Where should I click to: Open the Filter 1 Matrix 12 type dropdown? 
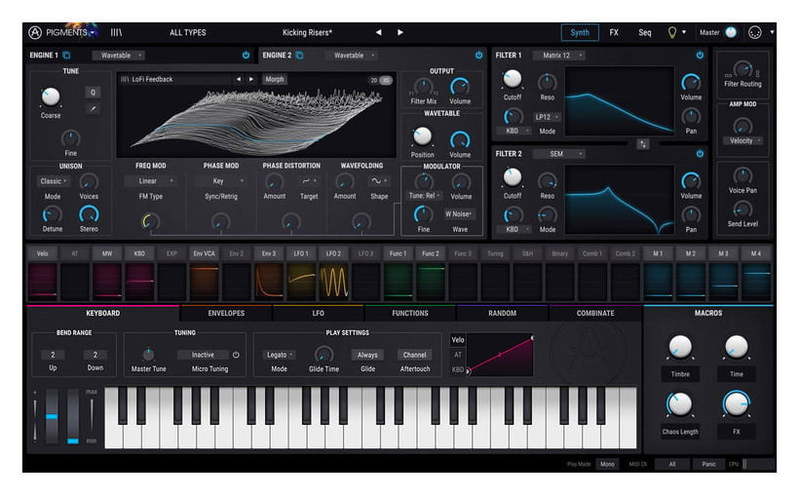(x=558, y=56)
